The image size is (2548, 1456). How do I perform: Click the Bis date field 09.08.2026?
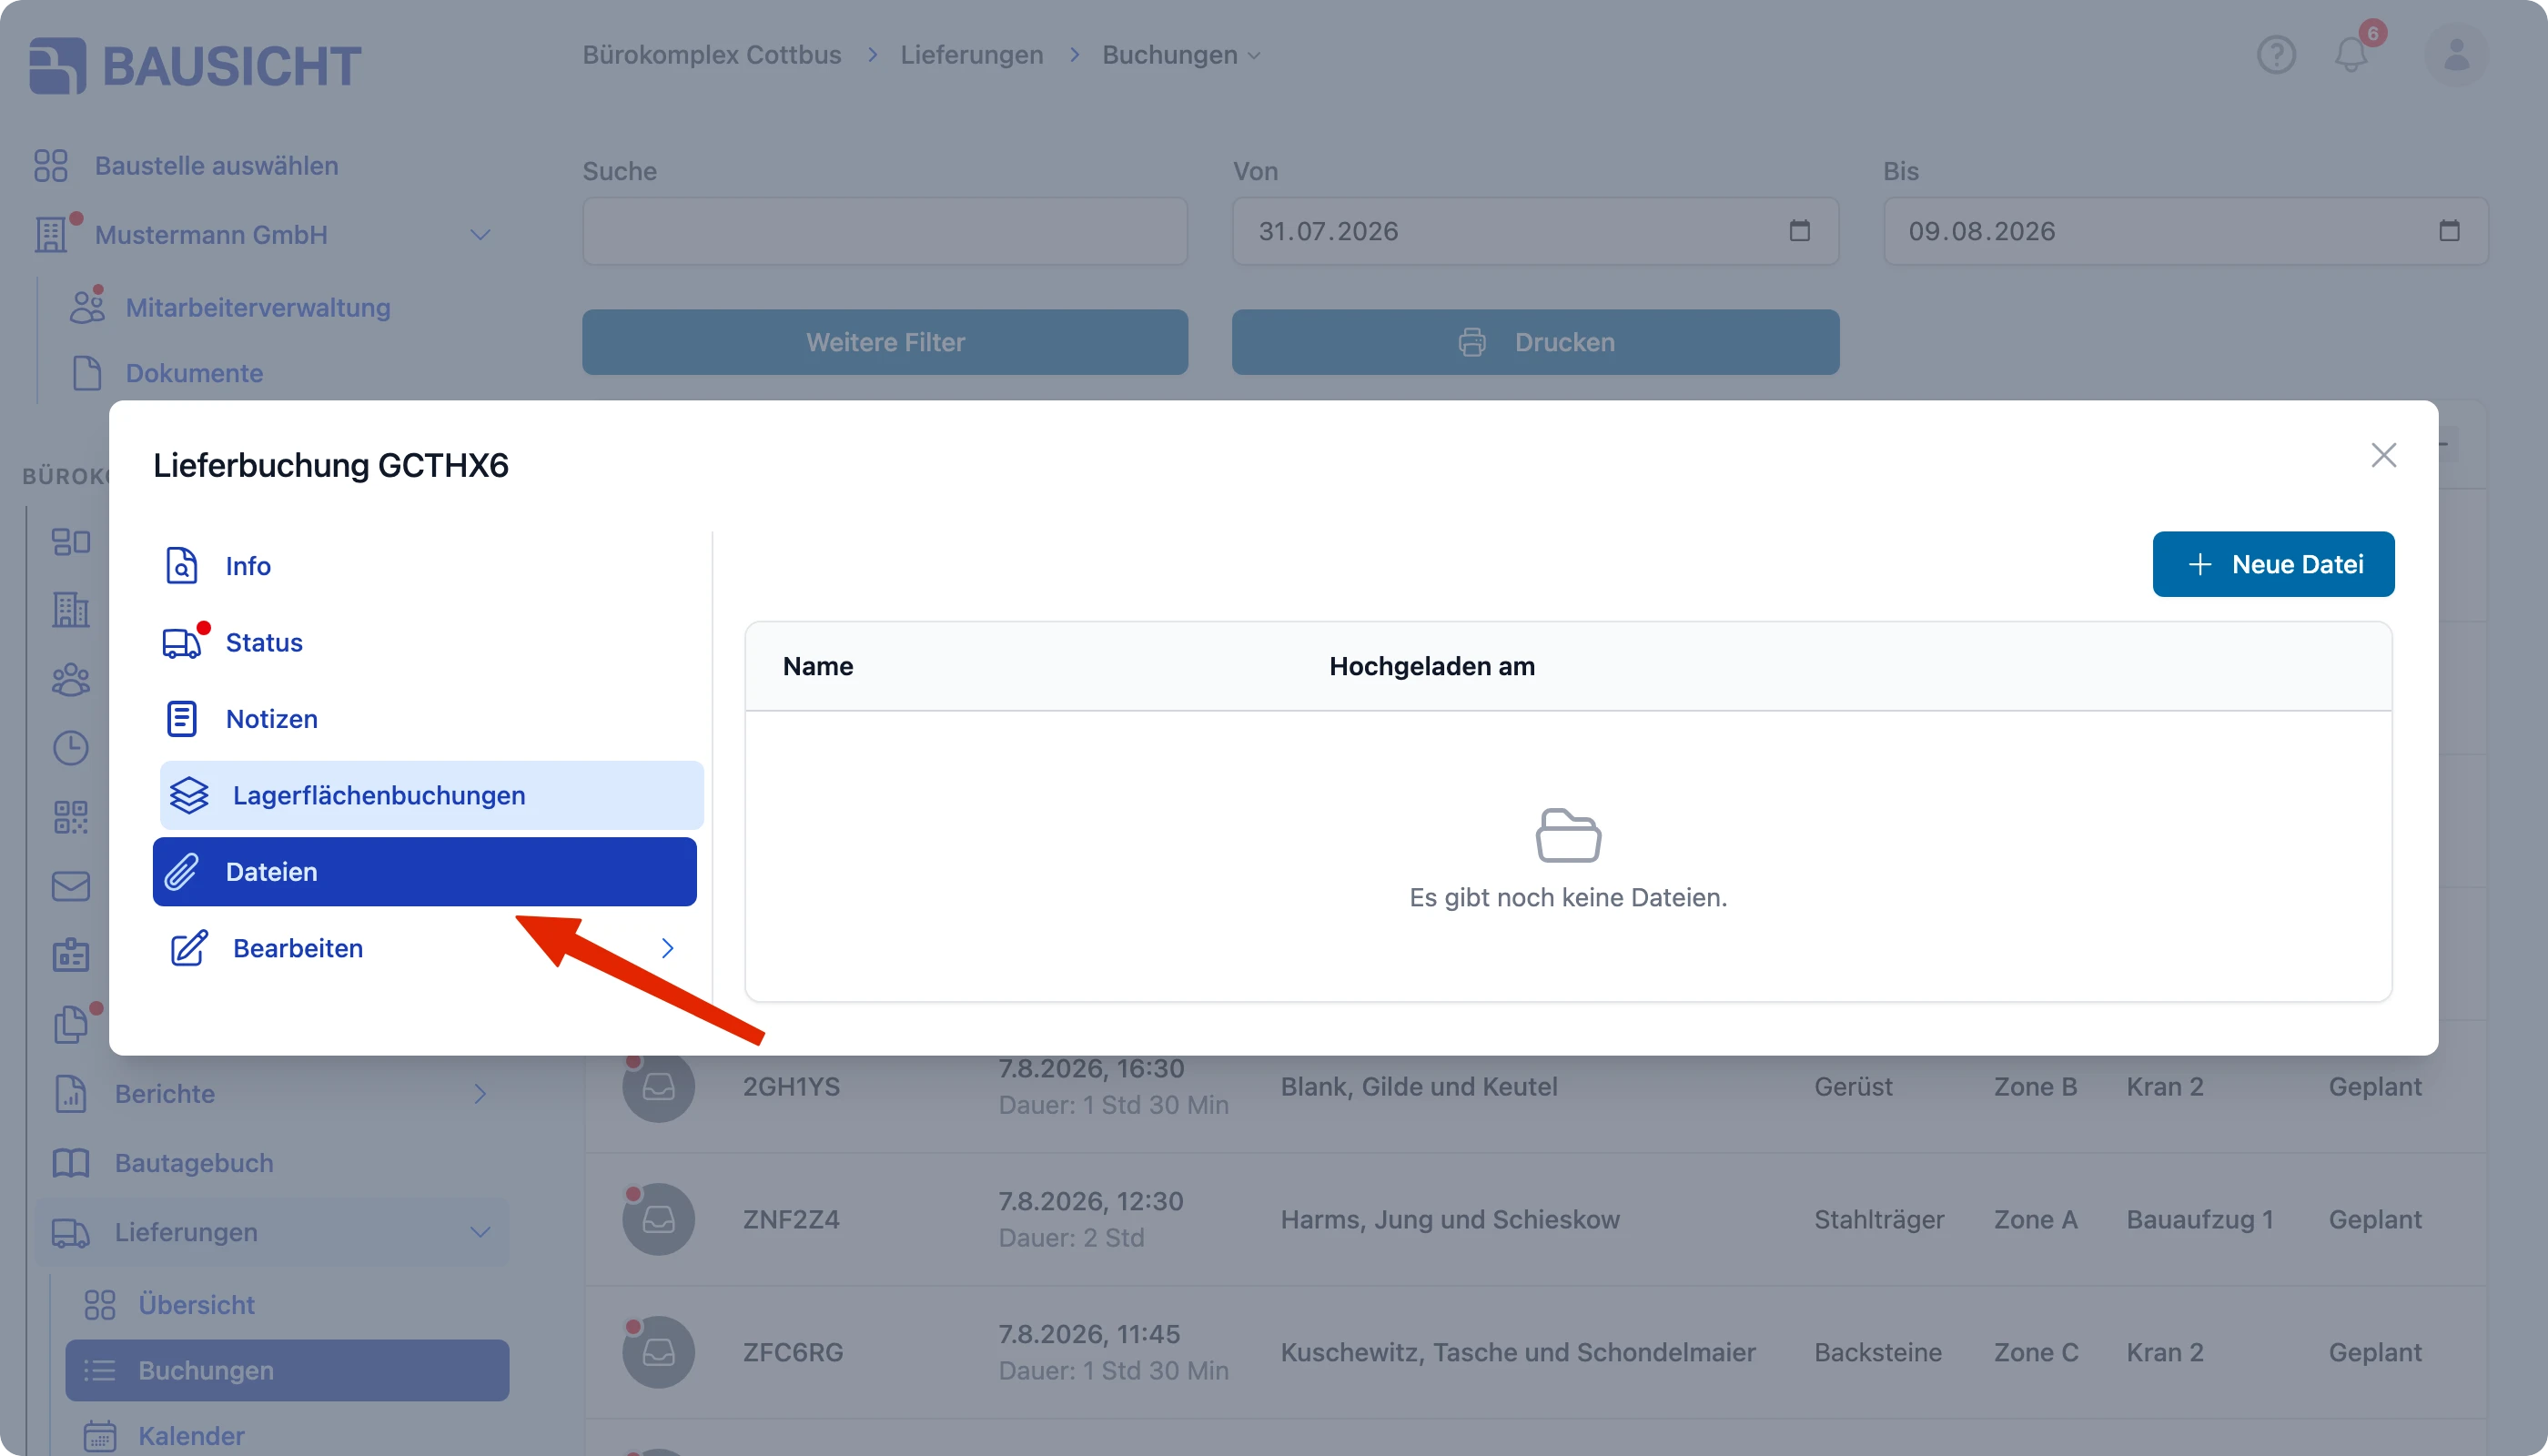pyautogui.click(x=2186, y=231)
